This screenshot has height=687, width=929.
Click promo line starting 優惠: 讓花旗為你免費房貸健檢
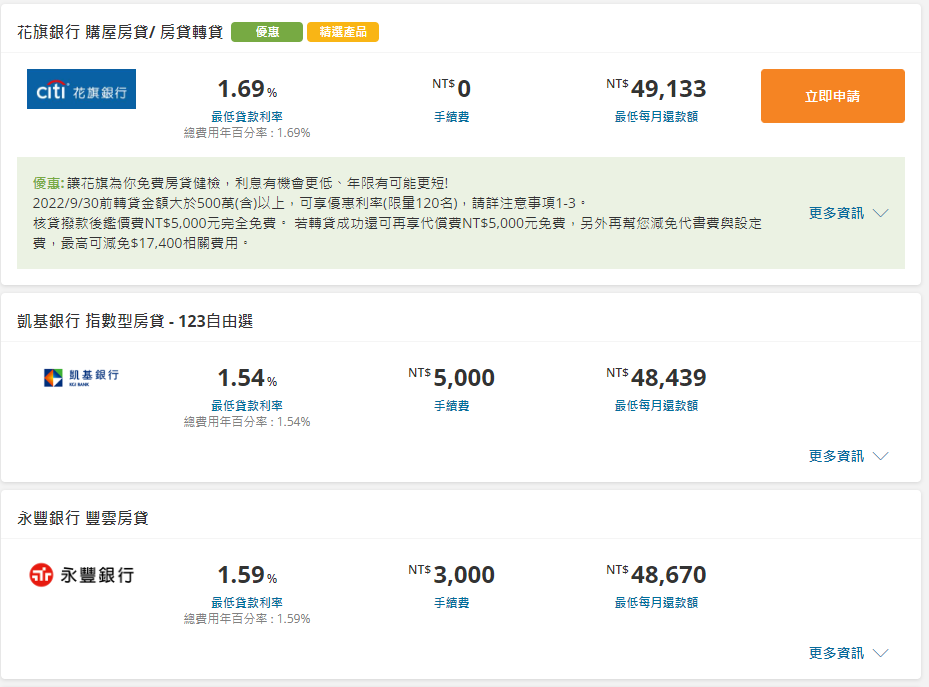[x=241, y=183]
